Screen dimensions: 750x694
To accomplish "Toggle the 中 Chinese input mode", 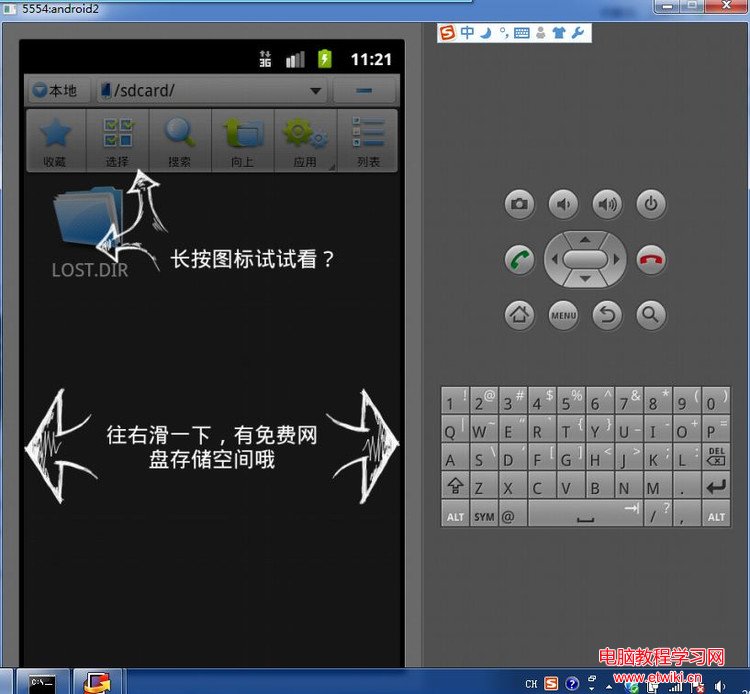I will point(467,33).
